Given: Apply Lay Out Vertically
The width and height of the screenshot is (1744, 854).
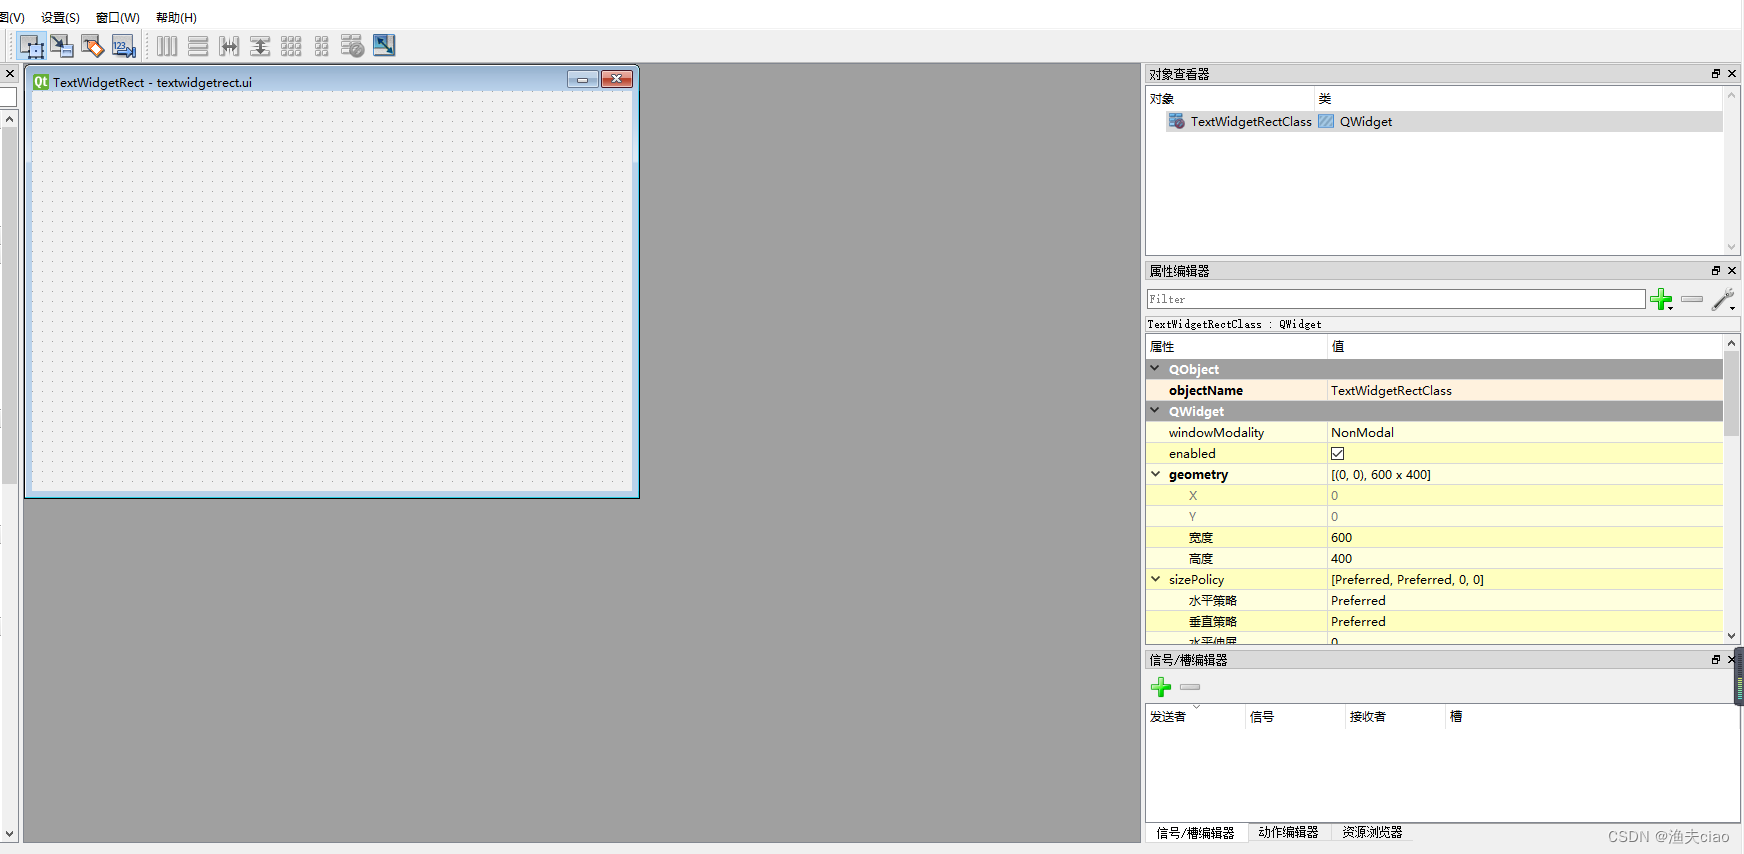Looking at the screenshot, I should pos(198,46).
